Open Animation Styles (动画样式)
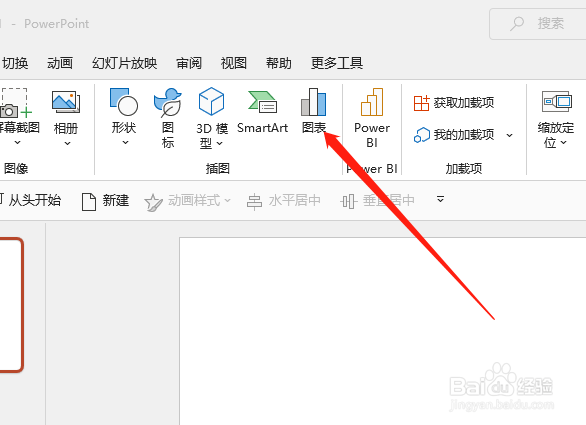 188,201
